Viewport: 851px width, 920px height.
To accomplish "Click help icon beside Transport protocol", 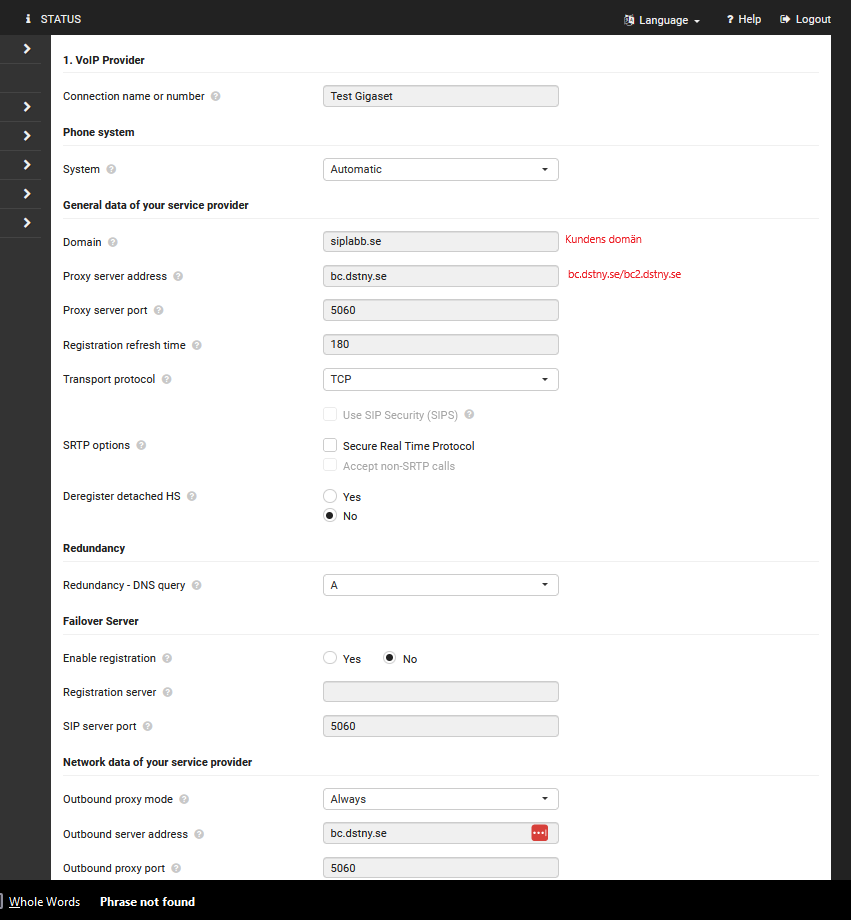I will (x=166, y=380).
